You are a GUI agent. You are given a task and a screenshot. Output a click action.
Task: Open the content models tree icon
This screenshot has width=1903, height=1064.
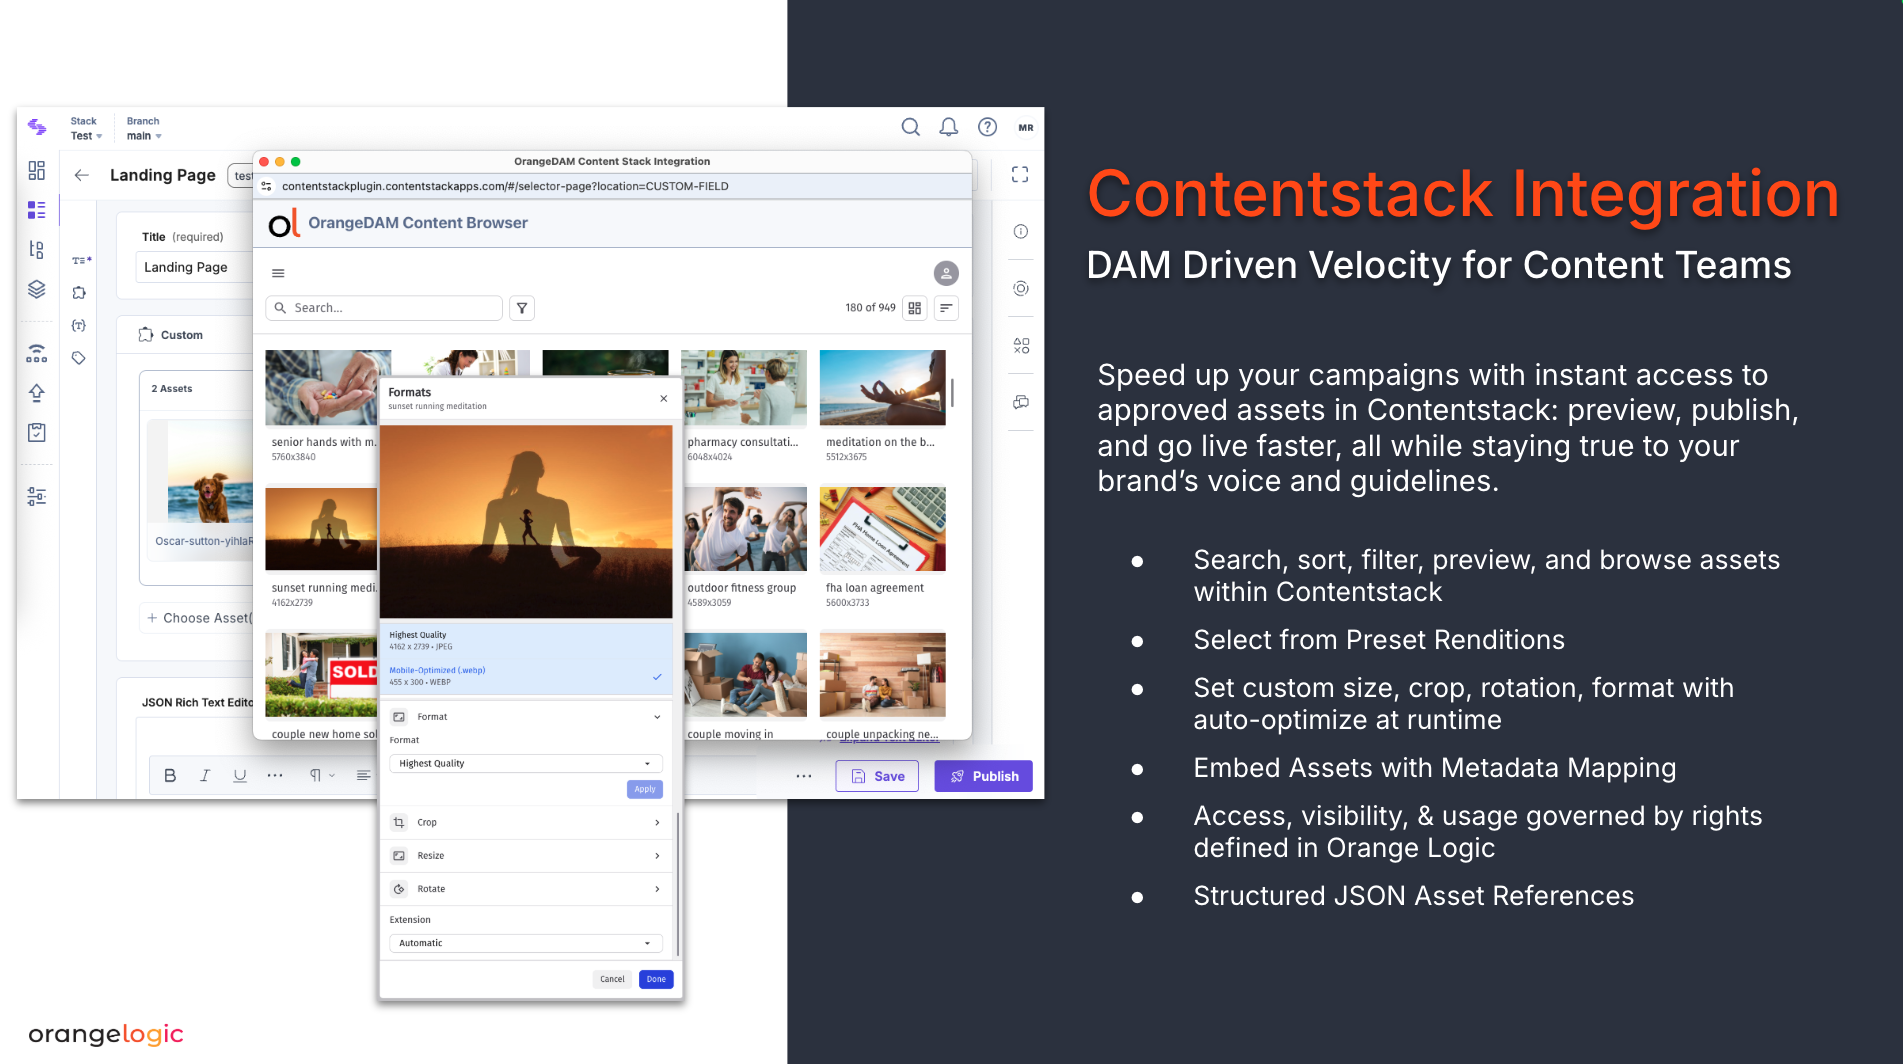click(x=37, y=250)
